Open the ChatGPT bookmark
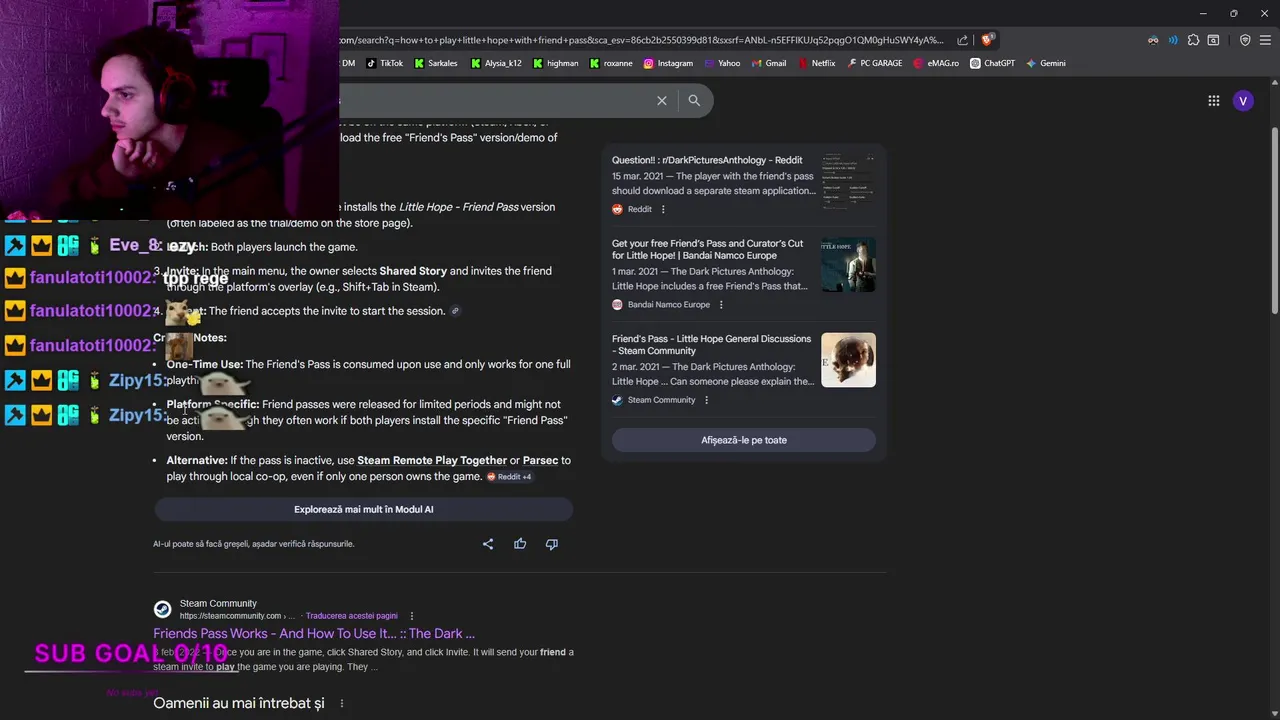 [992, 63]
